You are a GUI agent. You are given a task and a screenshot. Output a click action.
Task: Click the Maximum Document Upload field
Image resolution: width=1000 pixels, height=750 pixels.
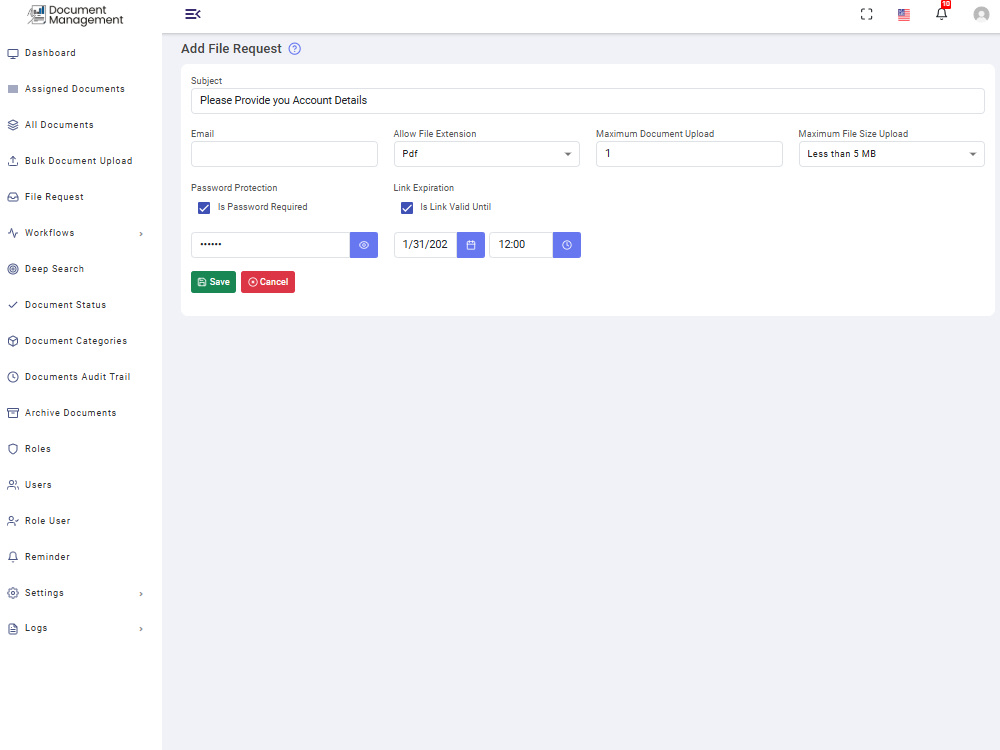(689, 154)
